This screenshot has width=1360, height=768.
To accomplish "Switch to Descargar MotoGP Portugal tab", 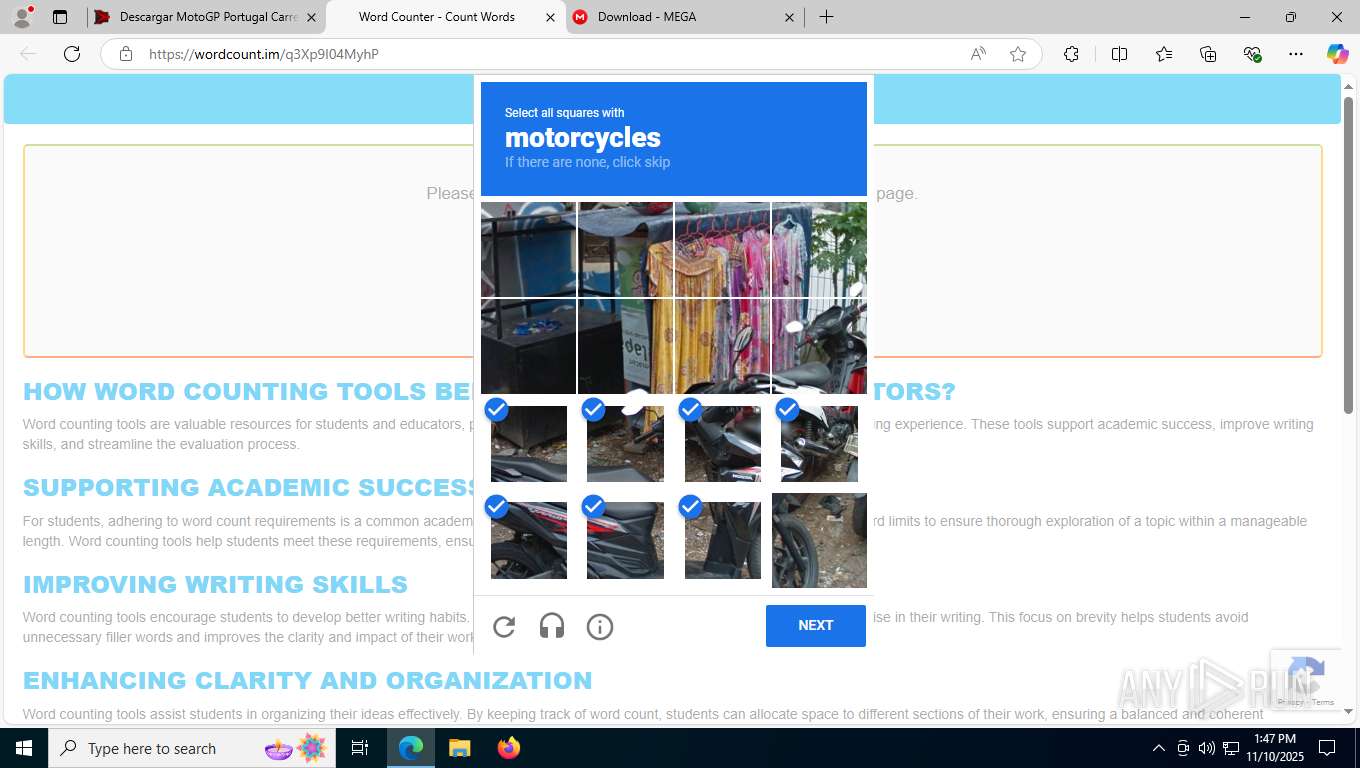I will [206, 17].
